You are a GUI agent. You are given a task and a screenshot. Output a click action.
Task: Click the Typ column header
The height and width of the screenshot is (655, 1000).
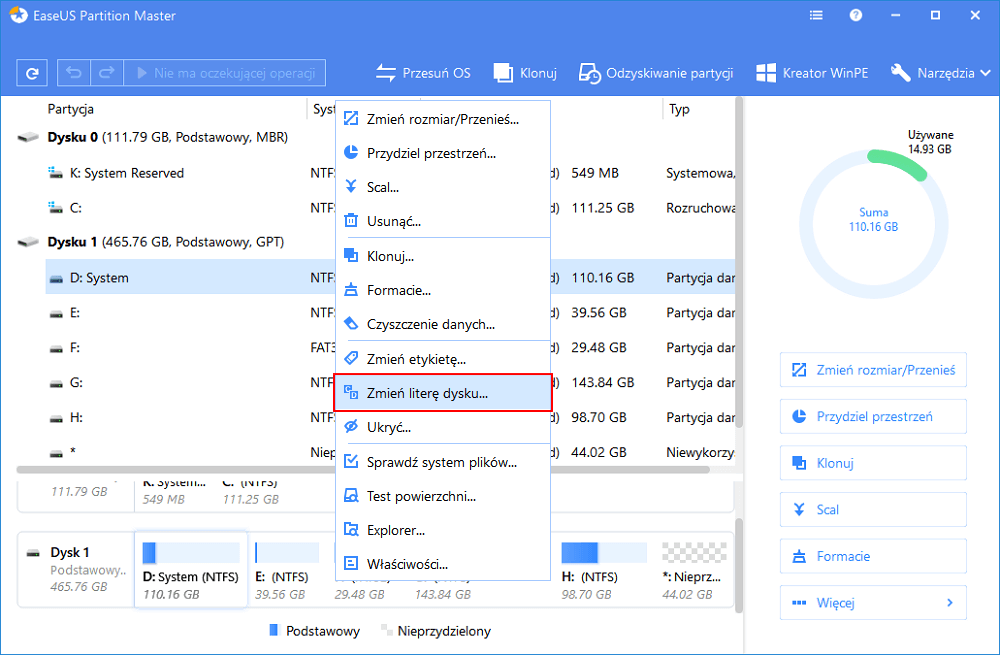(679, 109)
